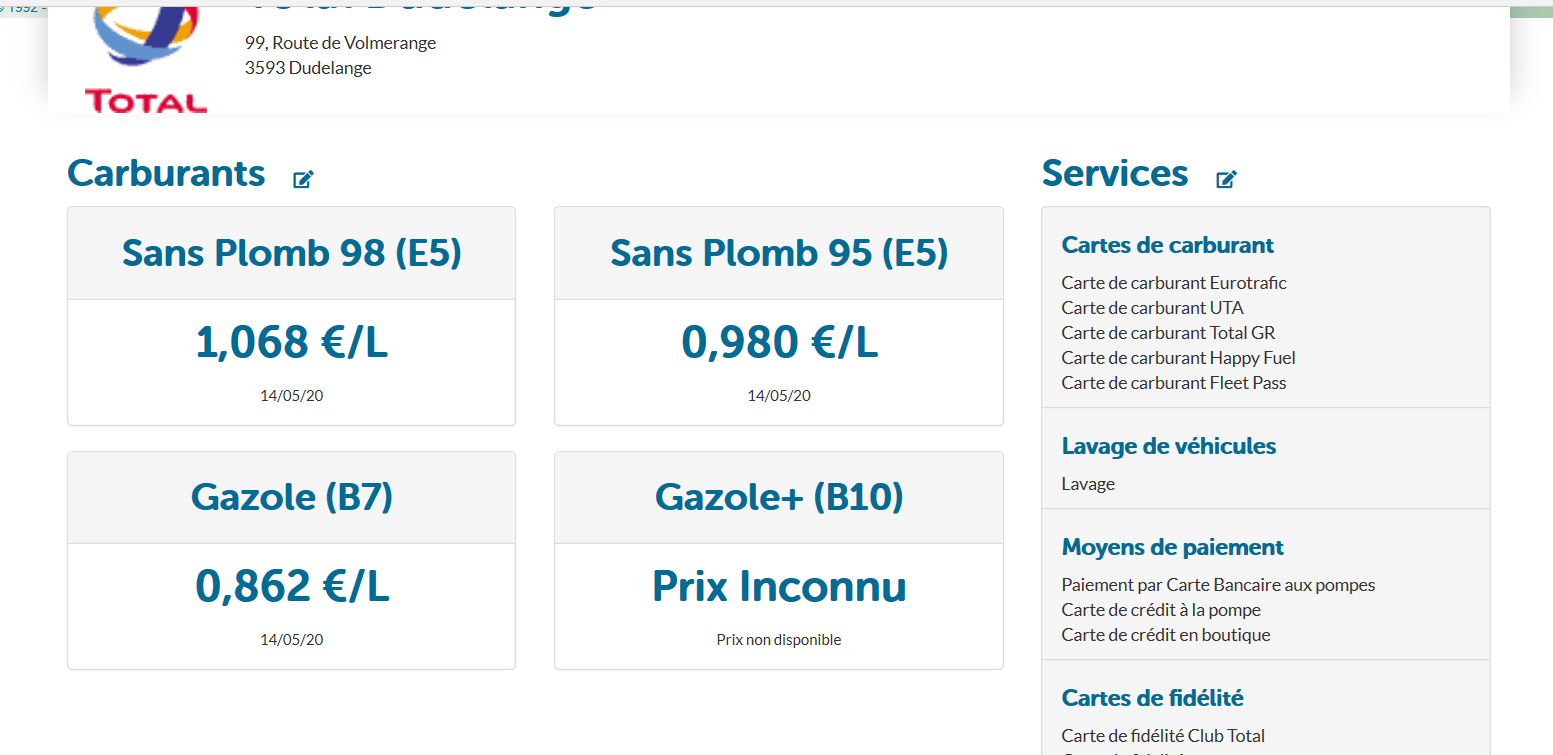The width and height of the screenshot is (1553, 755).
Task: Click the Moyens de paiement heading
Action: (1172, 547)
